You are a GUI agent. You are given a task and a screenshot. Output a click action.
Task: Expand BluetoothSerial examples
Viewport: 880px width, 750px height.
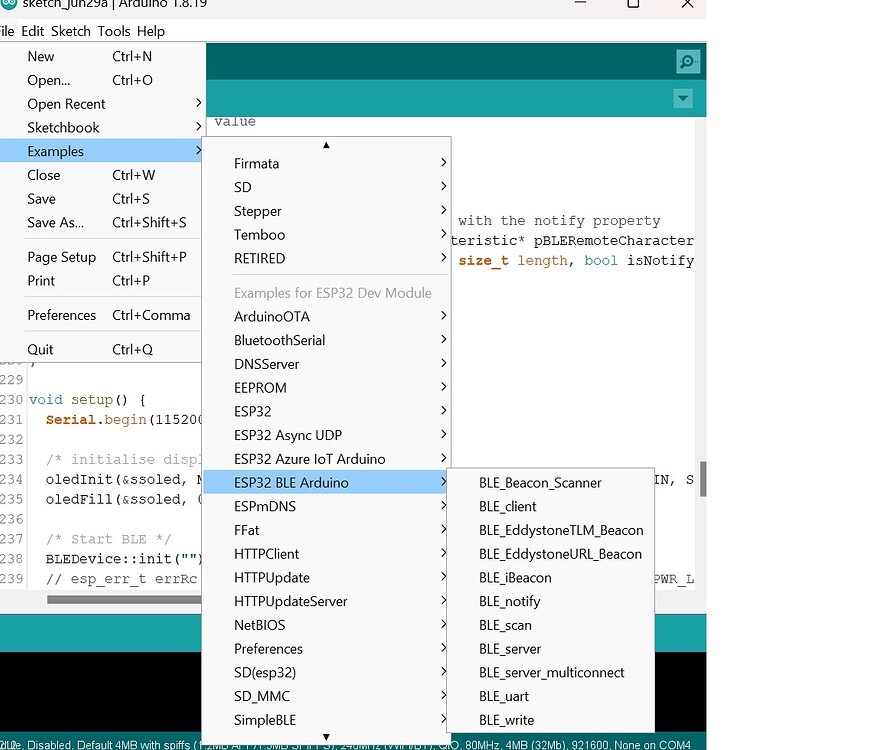coord(326,340)
